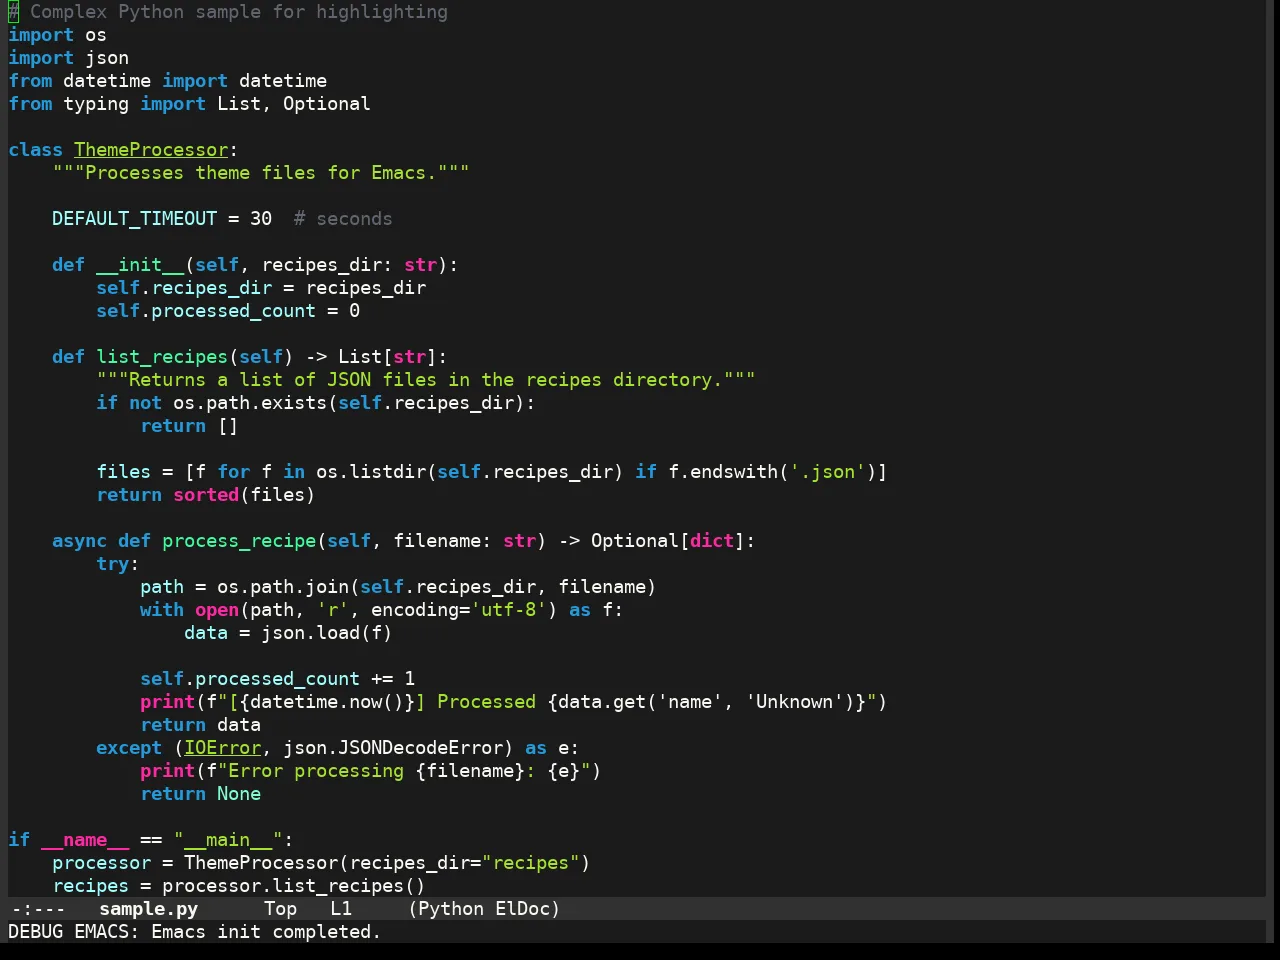1280x960 pixels.
Task: Click the '# seconds' comment
Action: (343, 219)
